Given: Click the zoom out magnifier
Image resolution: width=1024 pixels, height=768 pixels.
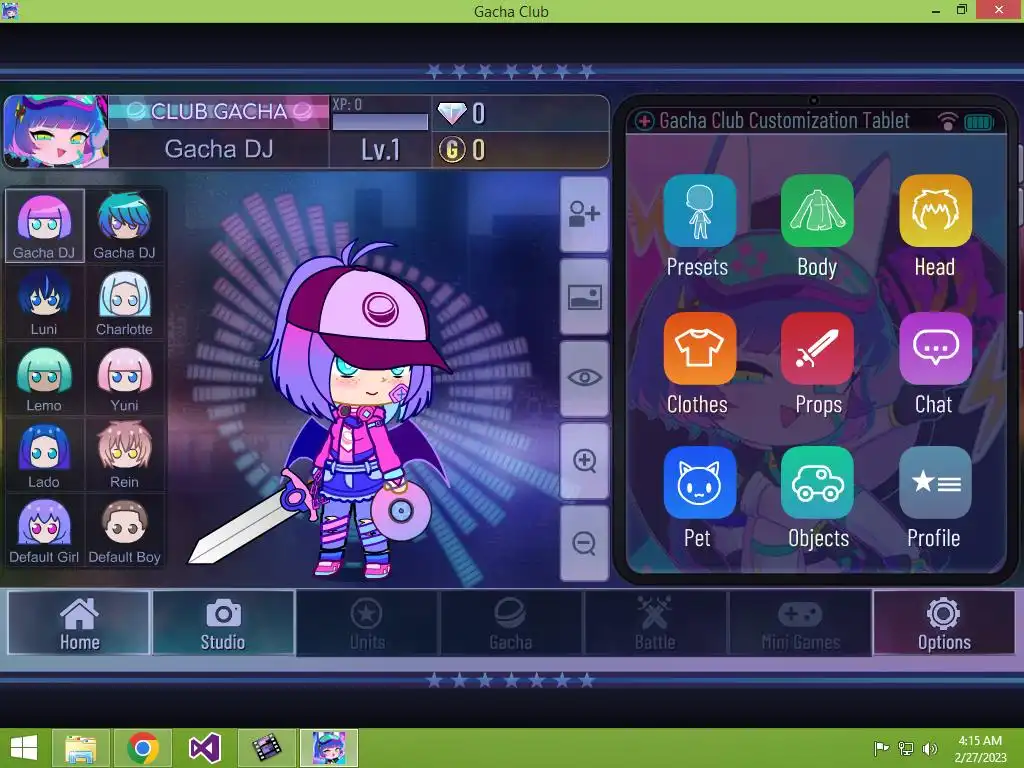Looking at the screenshot, I should pos(584,543).
